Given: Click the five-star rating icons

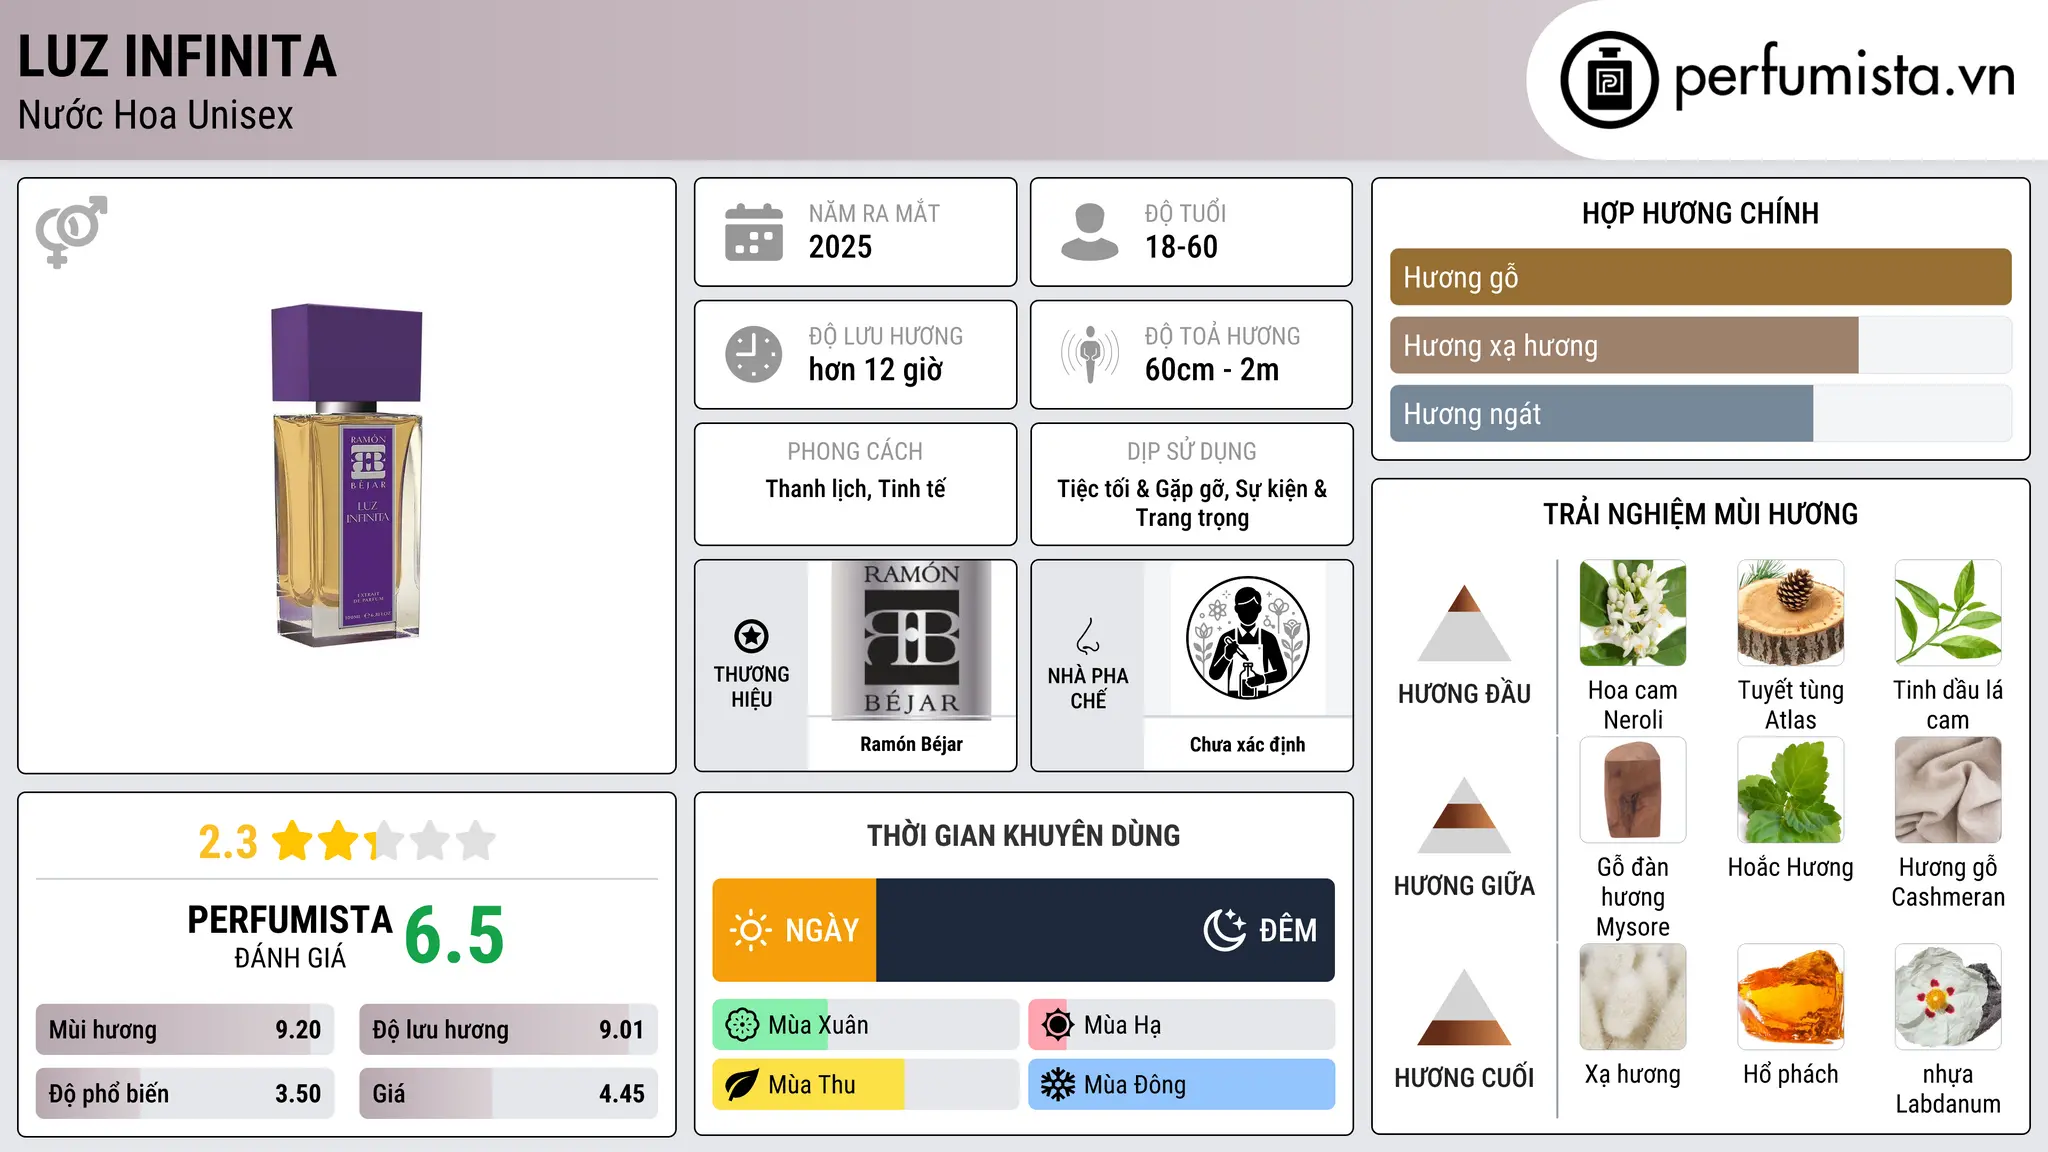Looking at the screenshot, I should (383, 841).
